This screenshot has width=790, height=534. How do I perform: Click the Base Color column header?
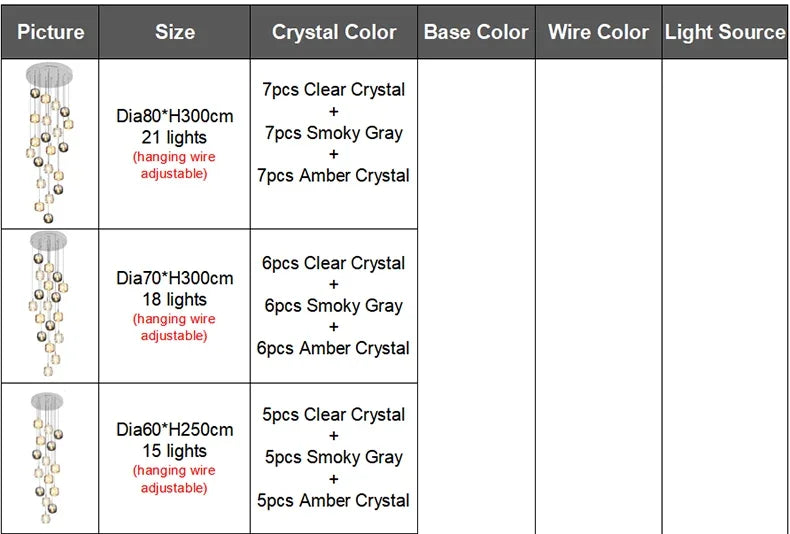(x=476, y=32)
